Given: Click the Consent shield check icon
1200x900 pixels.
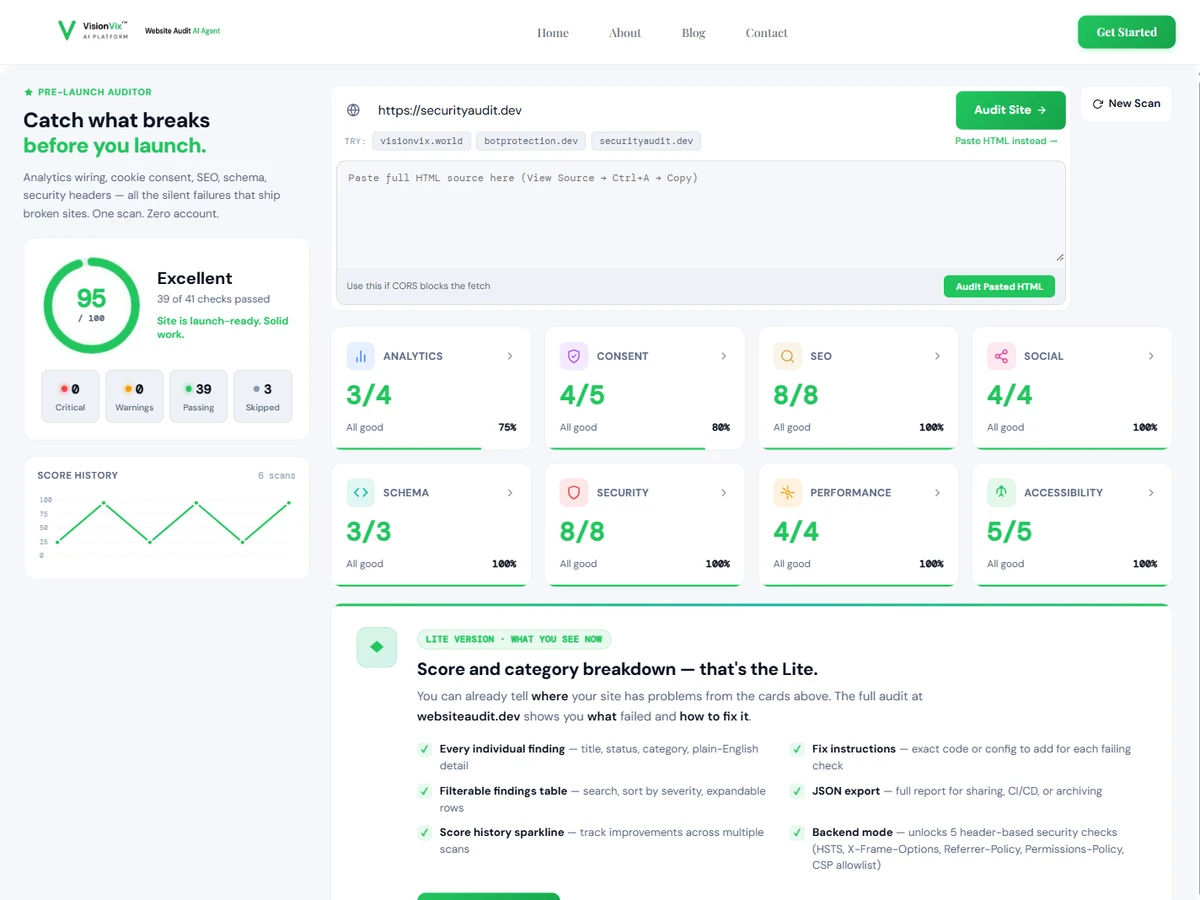Looking at the screenshot, I should tap(574, 356).
